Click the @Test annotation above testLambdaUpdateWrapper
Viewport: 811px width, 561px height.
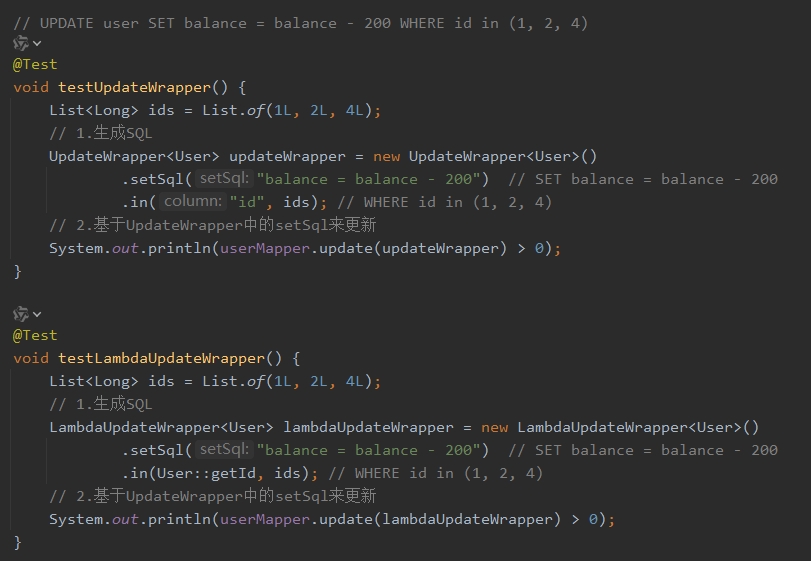[35, 336]
